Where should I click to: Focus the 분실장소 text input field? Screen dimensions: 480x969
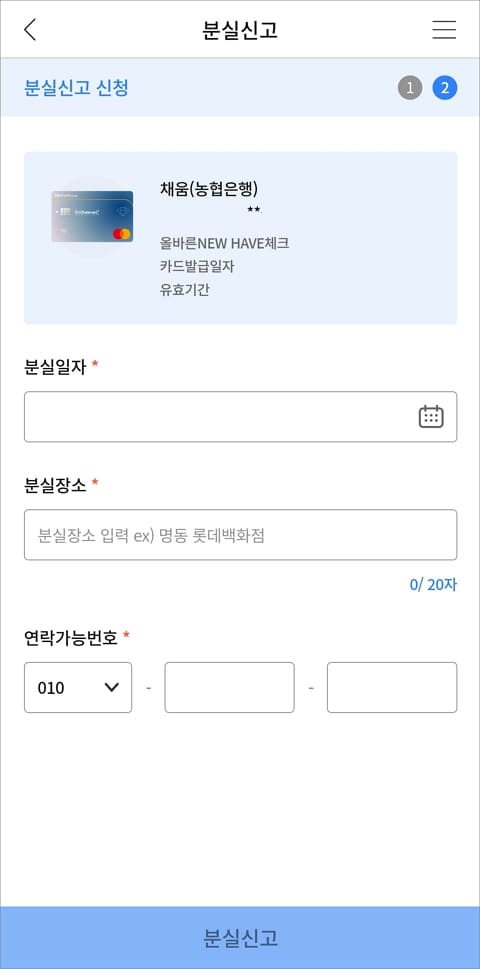point(240,535)
